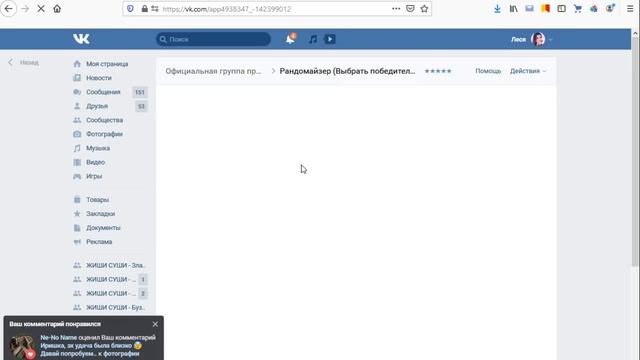640x360 pixels.
Task: Click the tracking protection shield icon
Action: (130, 9)
